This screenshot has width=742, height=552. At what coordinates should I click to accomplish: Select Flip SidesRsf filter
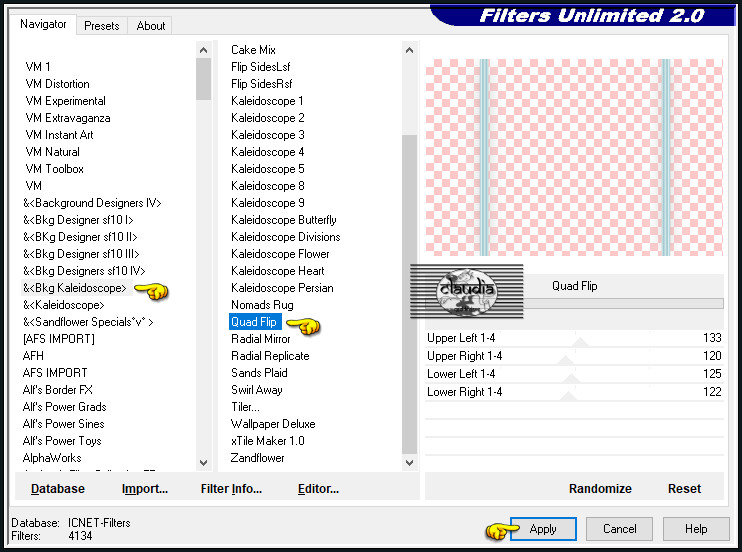[262, 84]
